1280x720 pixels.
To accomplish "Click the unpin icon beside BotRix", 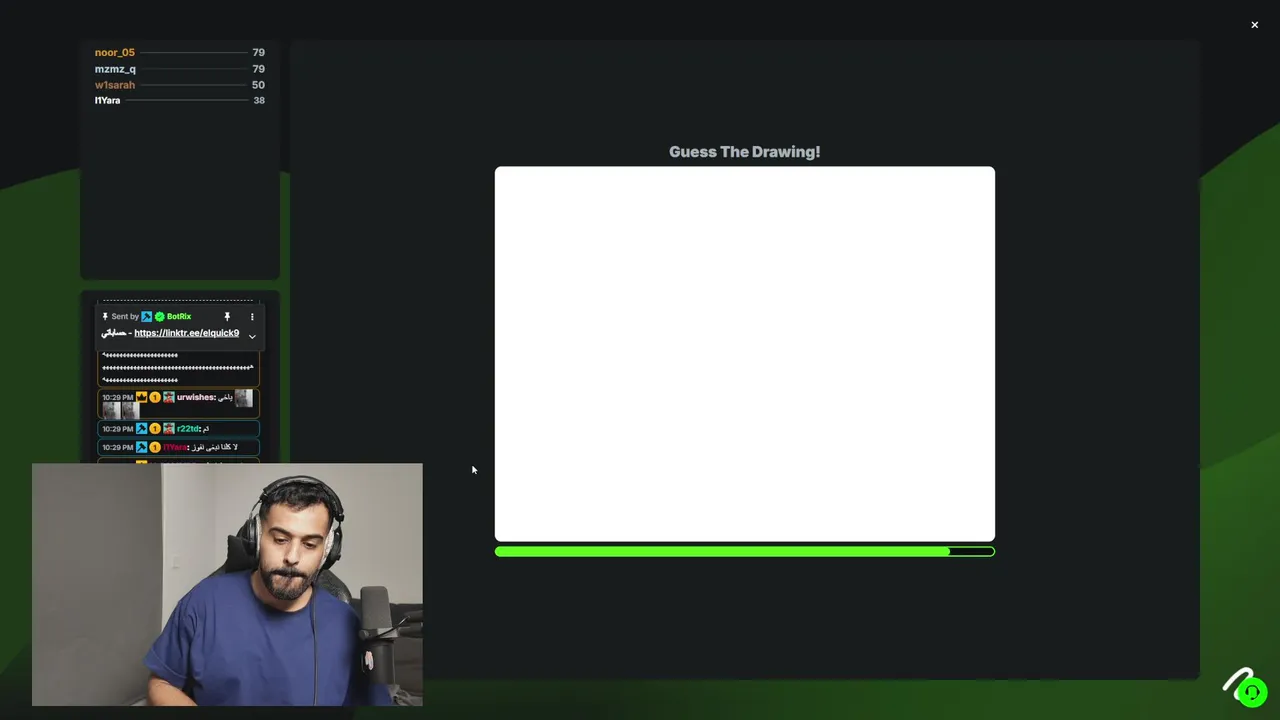I will 227,317.
